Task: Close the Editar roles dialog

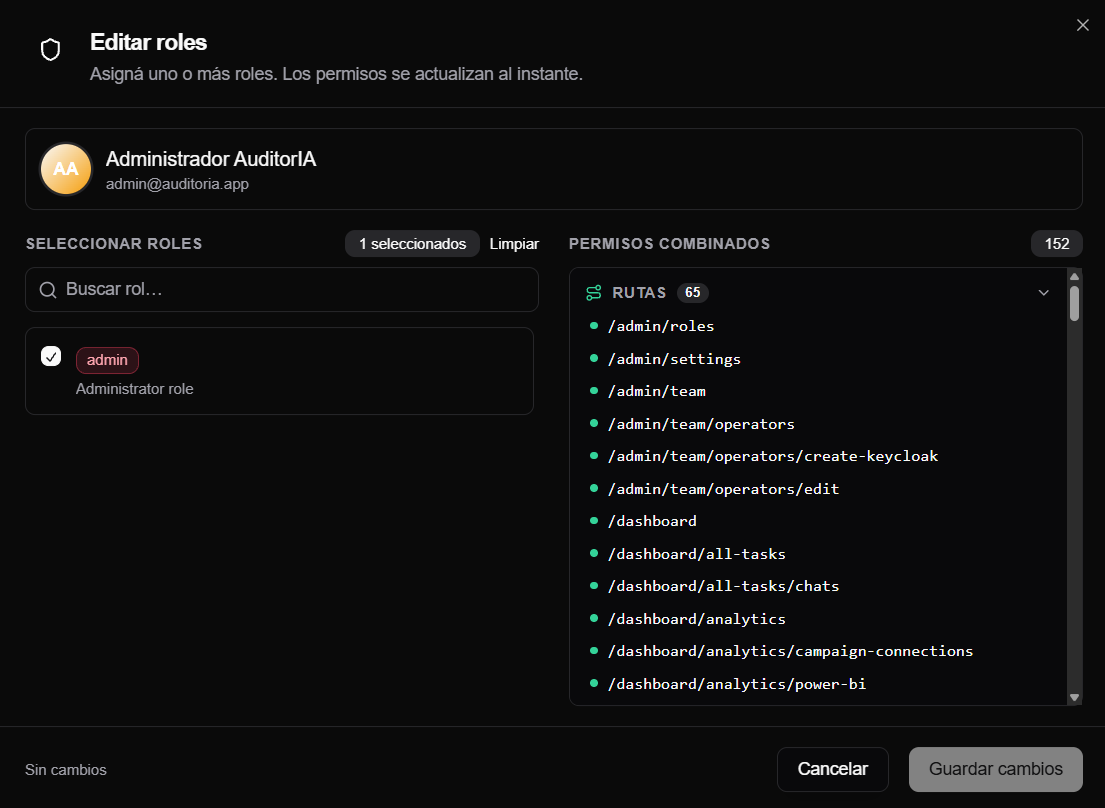Action: tap(1082, 25)
